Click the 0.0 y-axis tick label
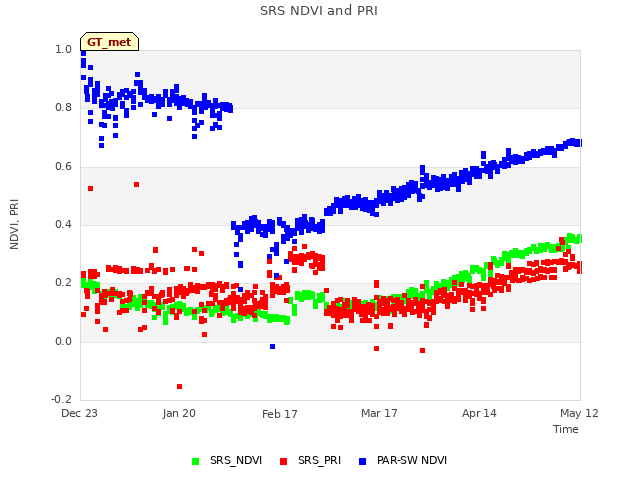This screenshot has width=640, height=480. pyautogui.click(x=63, y=341)
